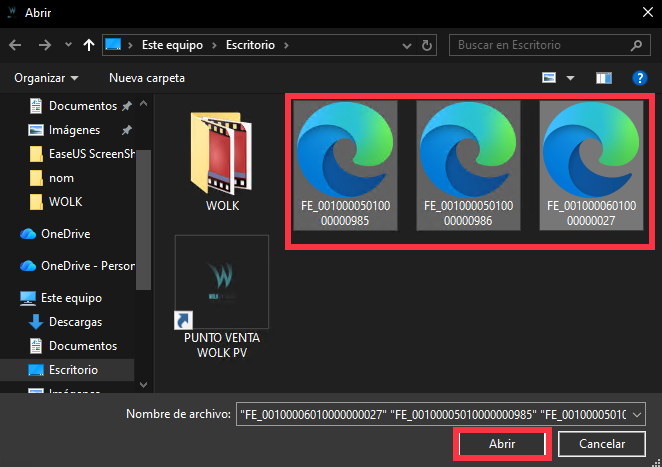Select OneDrive in the navigation pane

[x=67, y=234]
